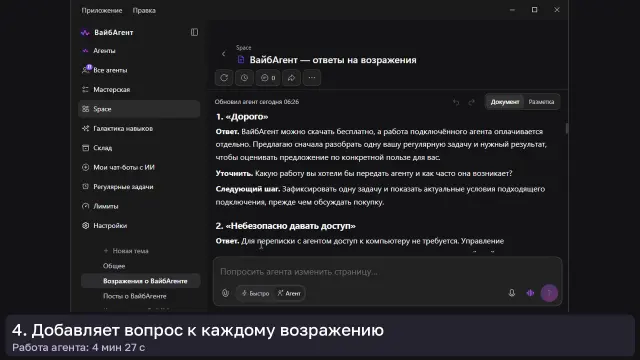Screen dimensions: 640x360
Task: Open the Правка menu
Action: click(x=144, y=10)
